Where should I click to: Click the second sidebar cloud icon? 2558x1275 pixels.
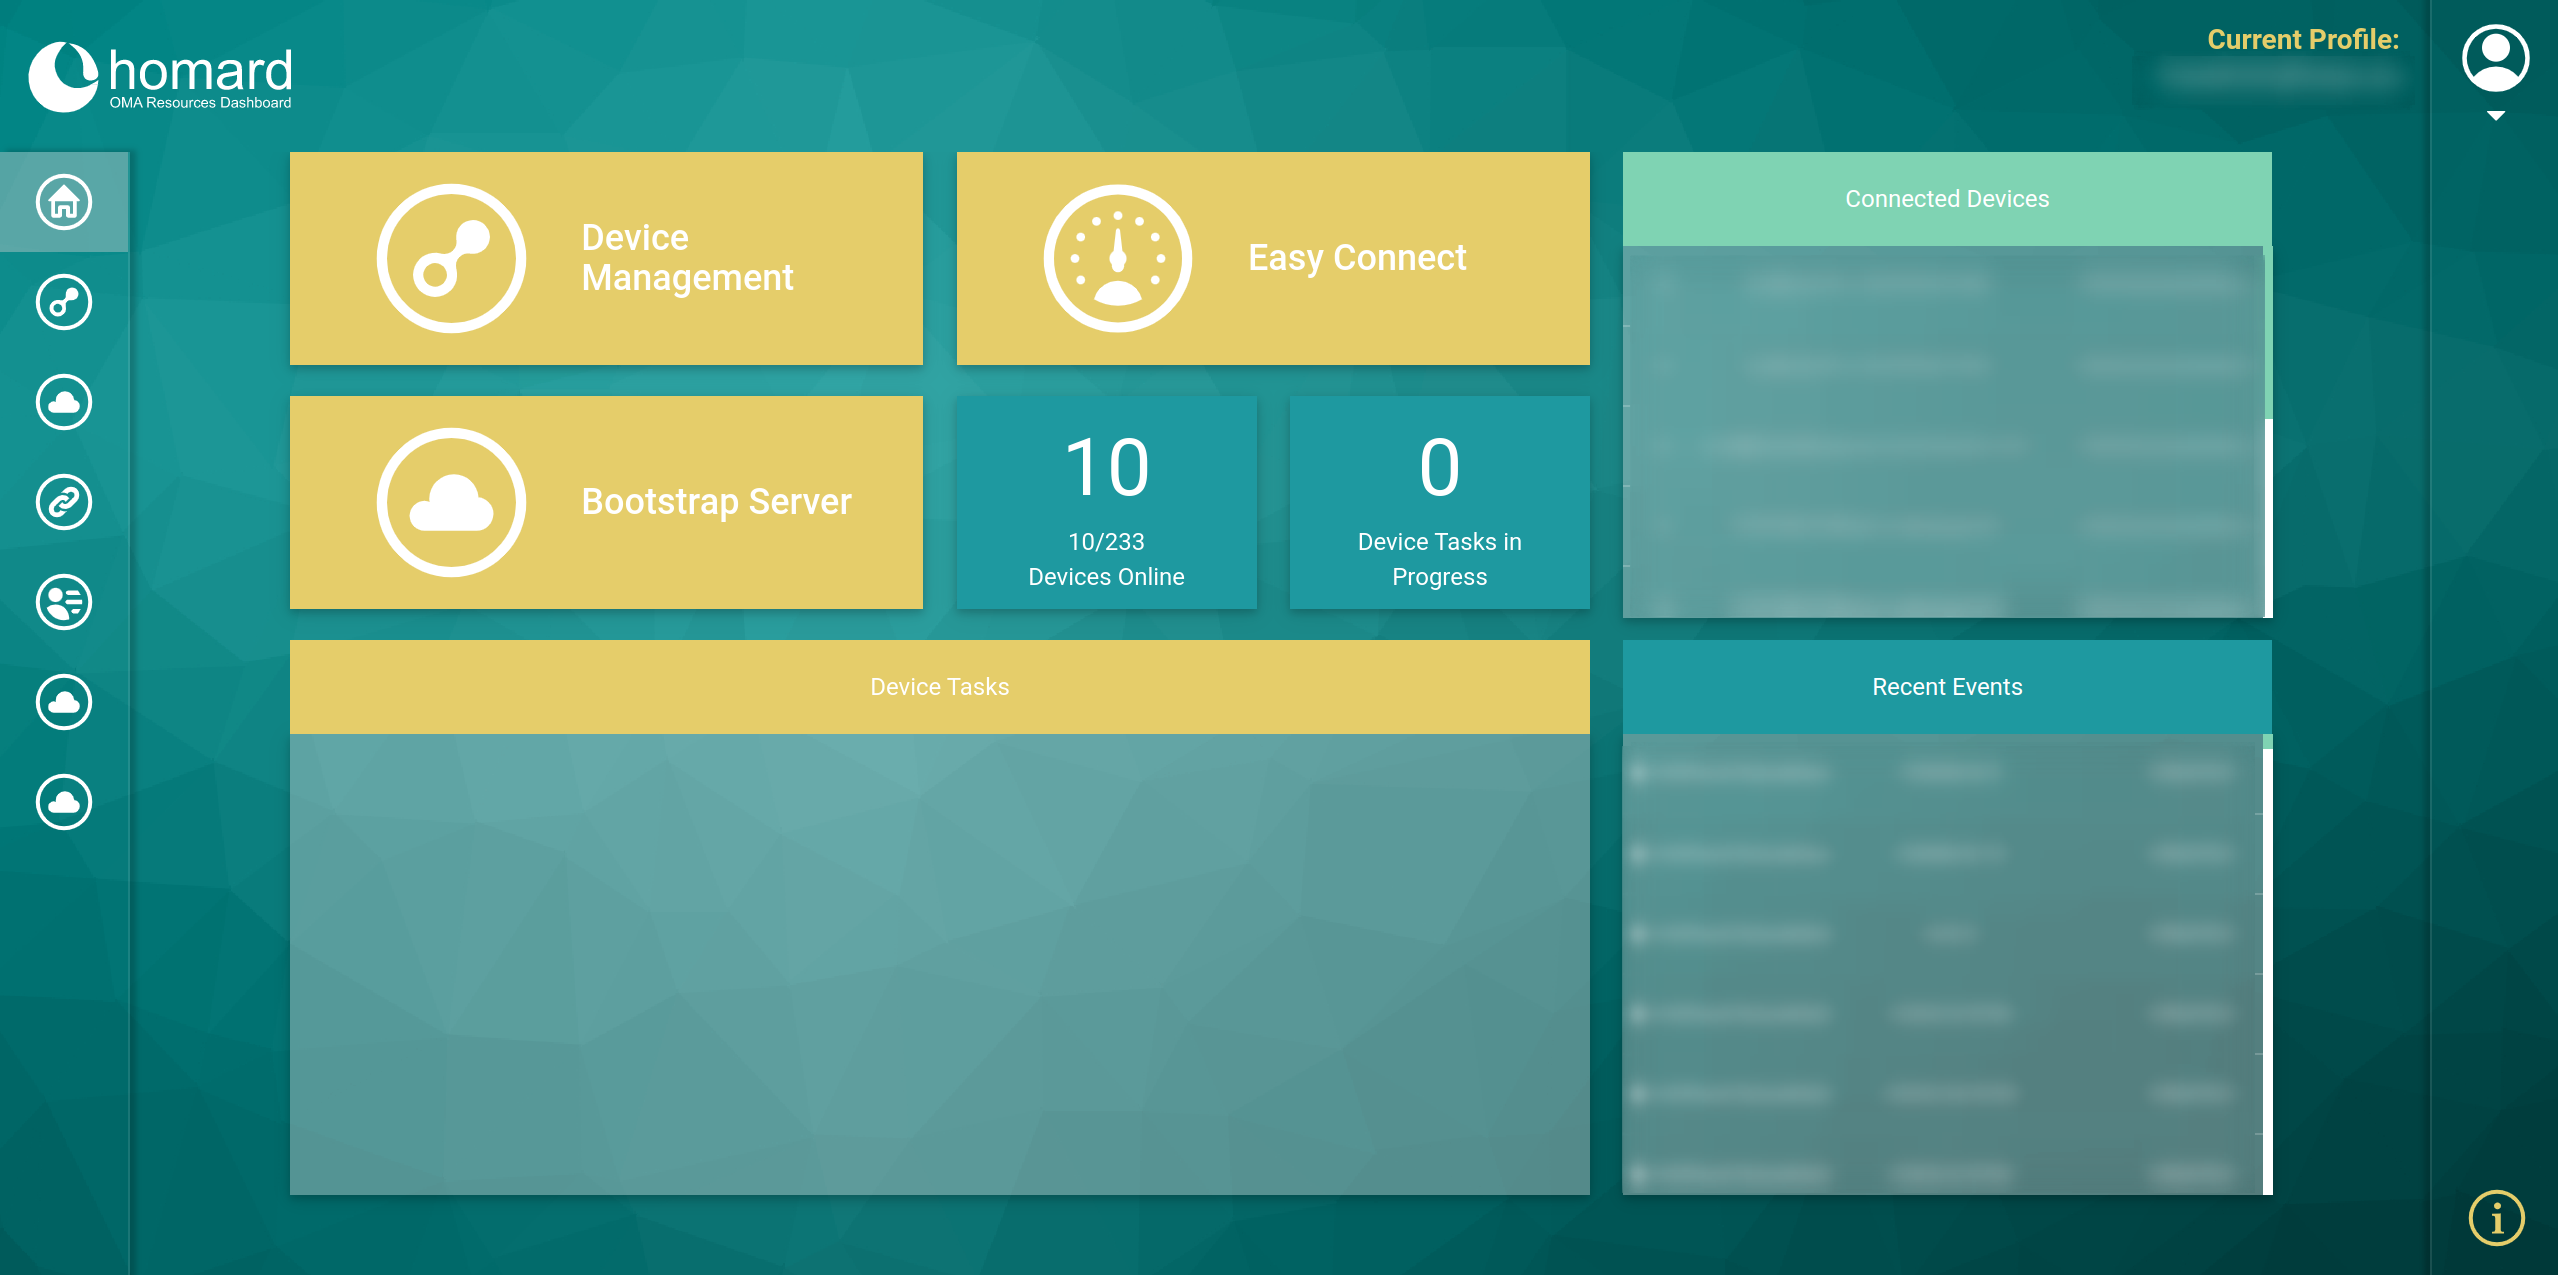point(64,702)
